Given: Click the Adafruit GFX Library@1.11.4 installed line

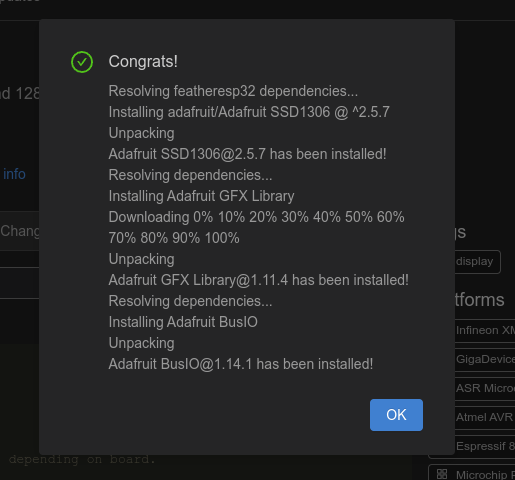Looking at the screenshot, I should [259, 280].
